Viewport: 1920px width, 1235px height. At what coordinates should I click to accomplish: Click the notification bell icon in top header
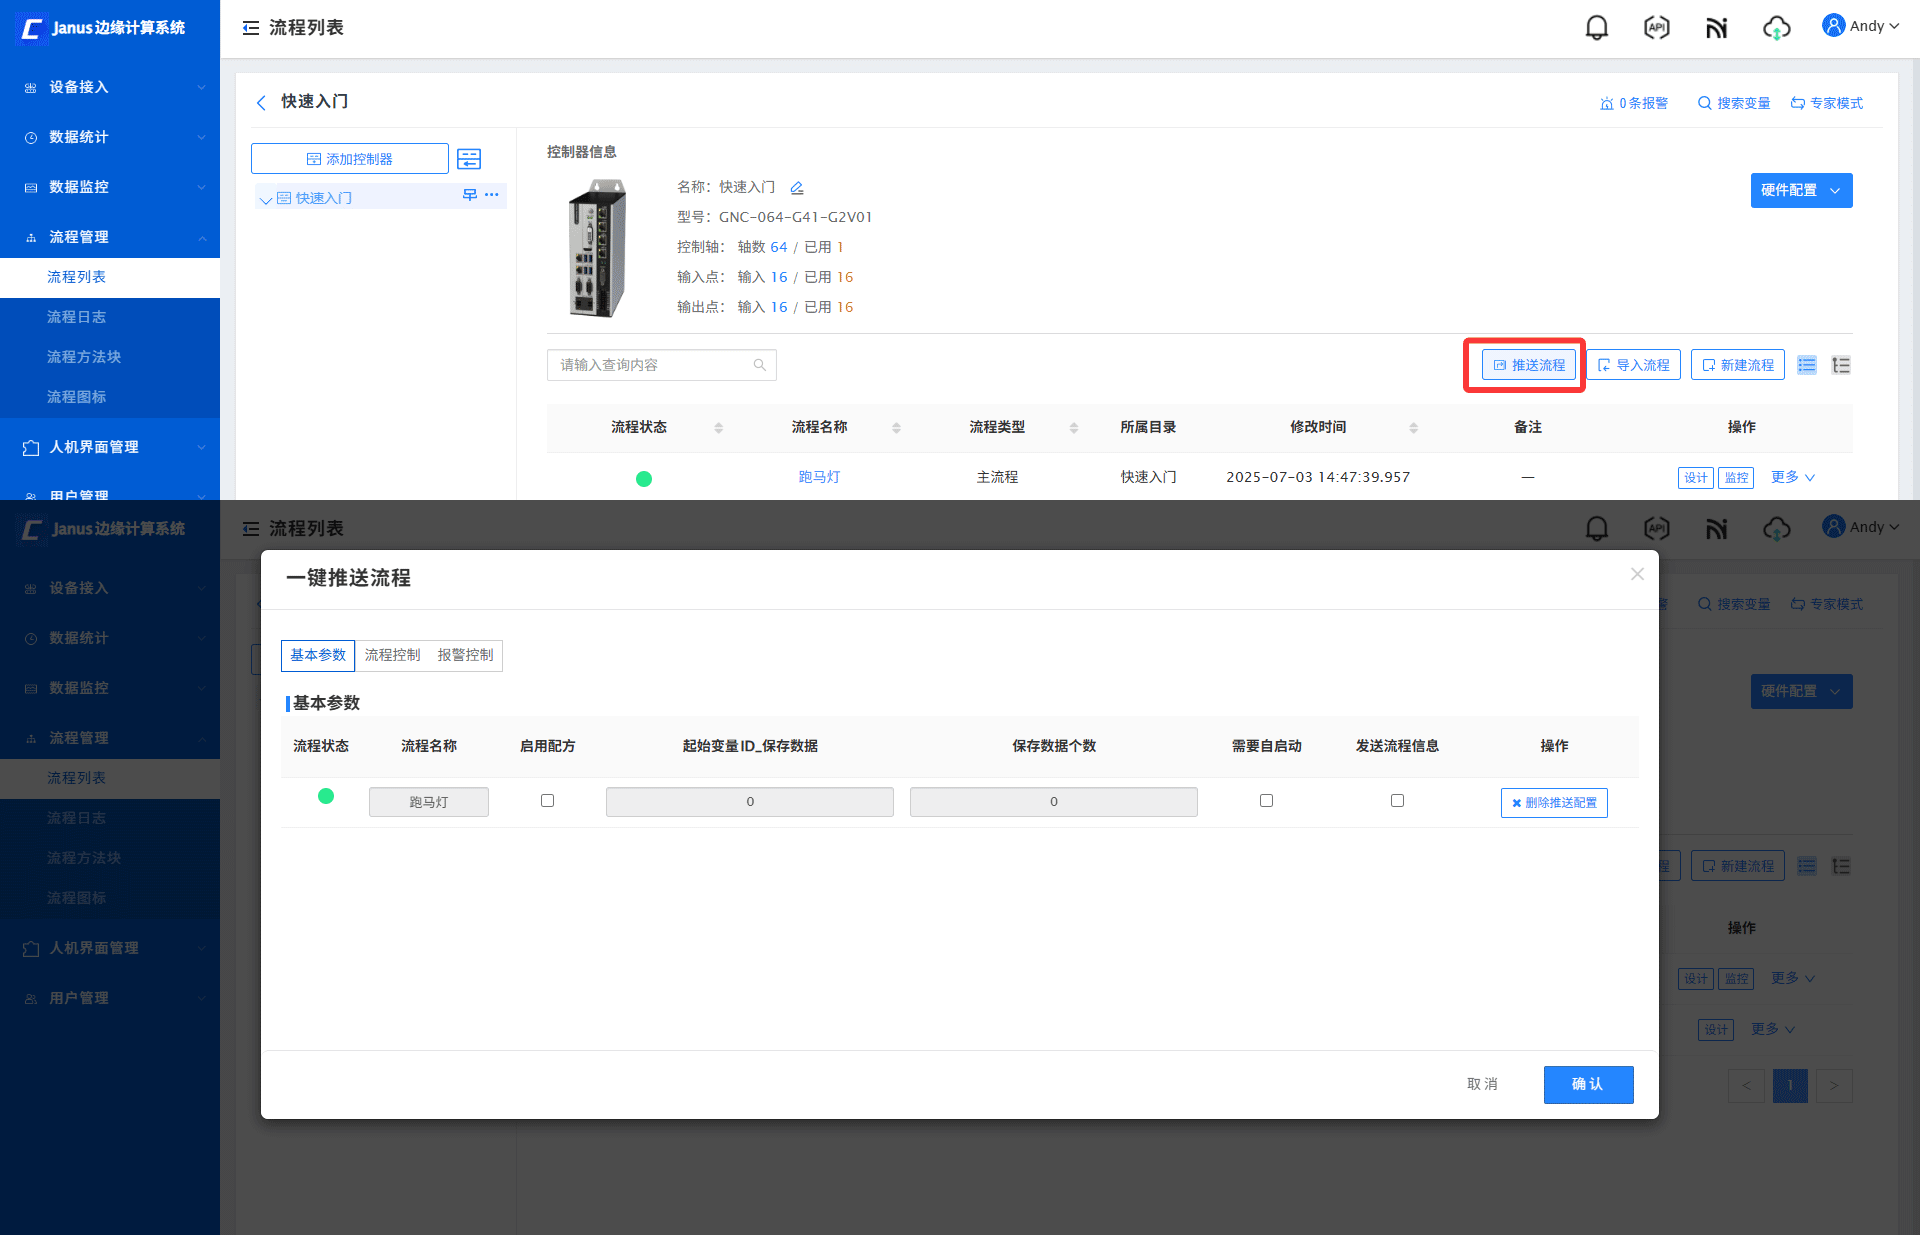pyautogui.click(x=1597, y=28)
